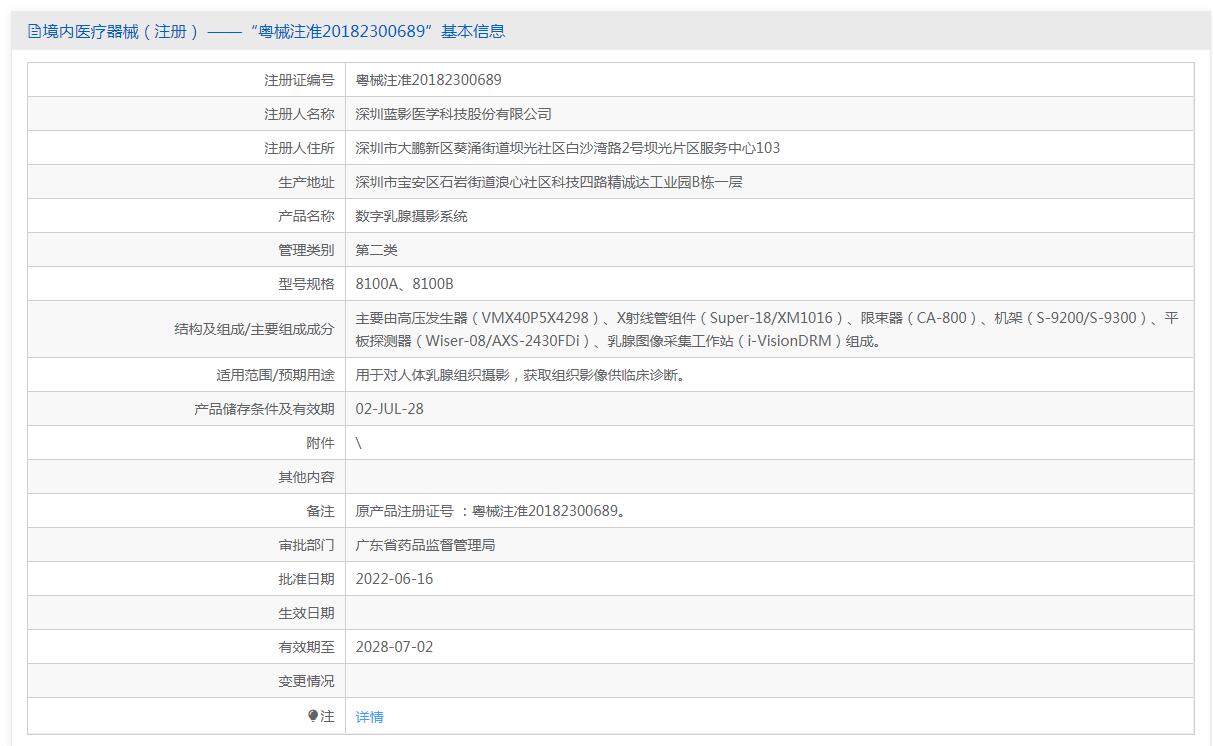Select the approval date 2022-06-16

[394, 579]
